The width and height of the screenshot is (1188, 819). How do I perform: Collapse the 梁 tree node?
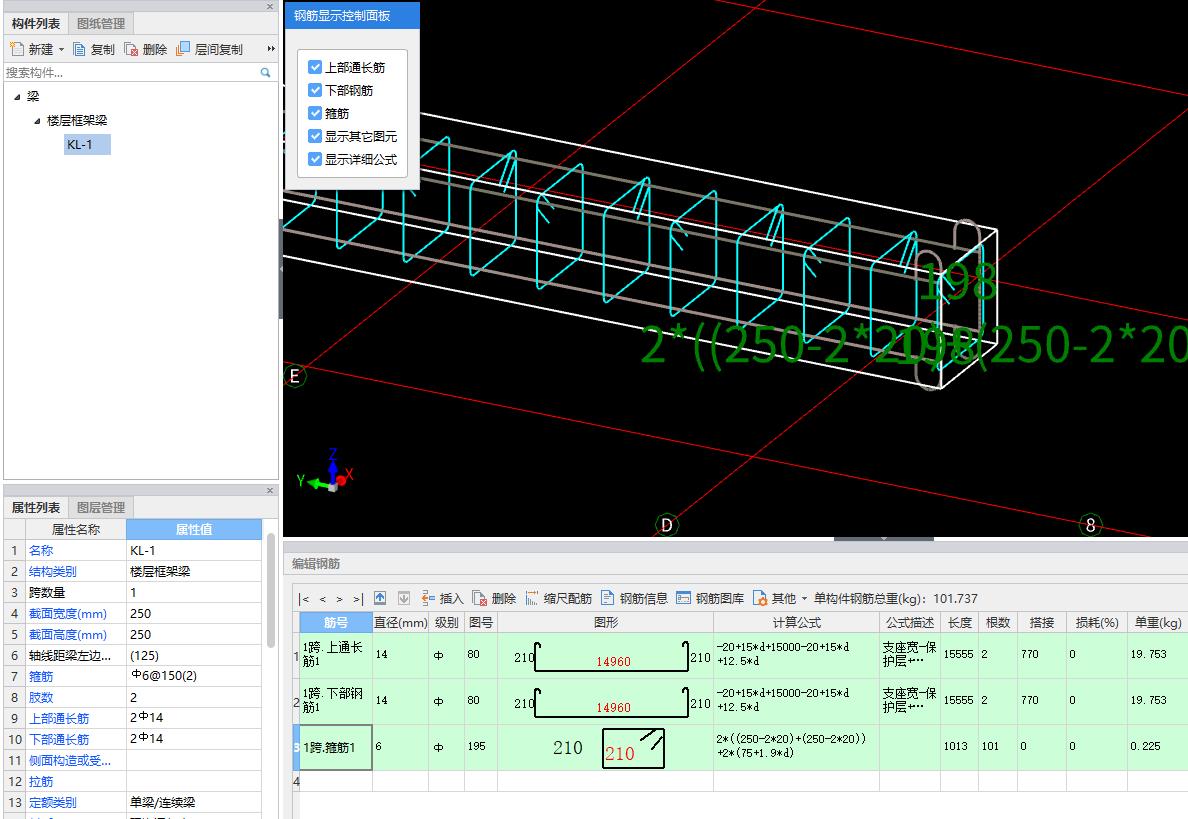coord(17,97)
